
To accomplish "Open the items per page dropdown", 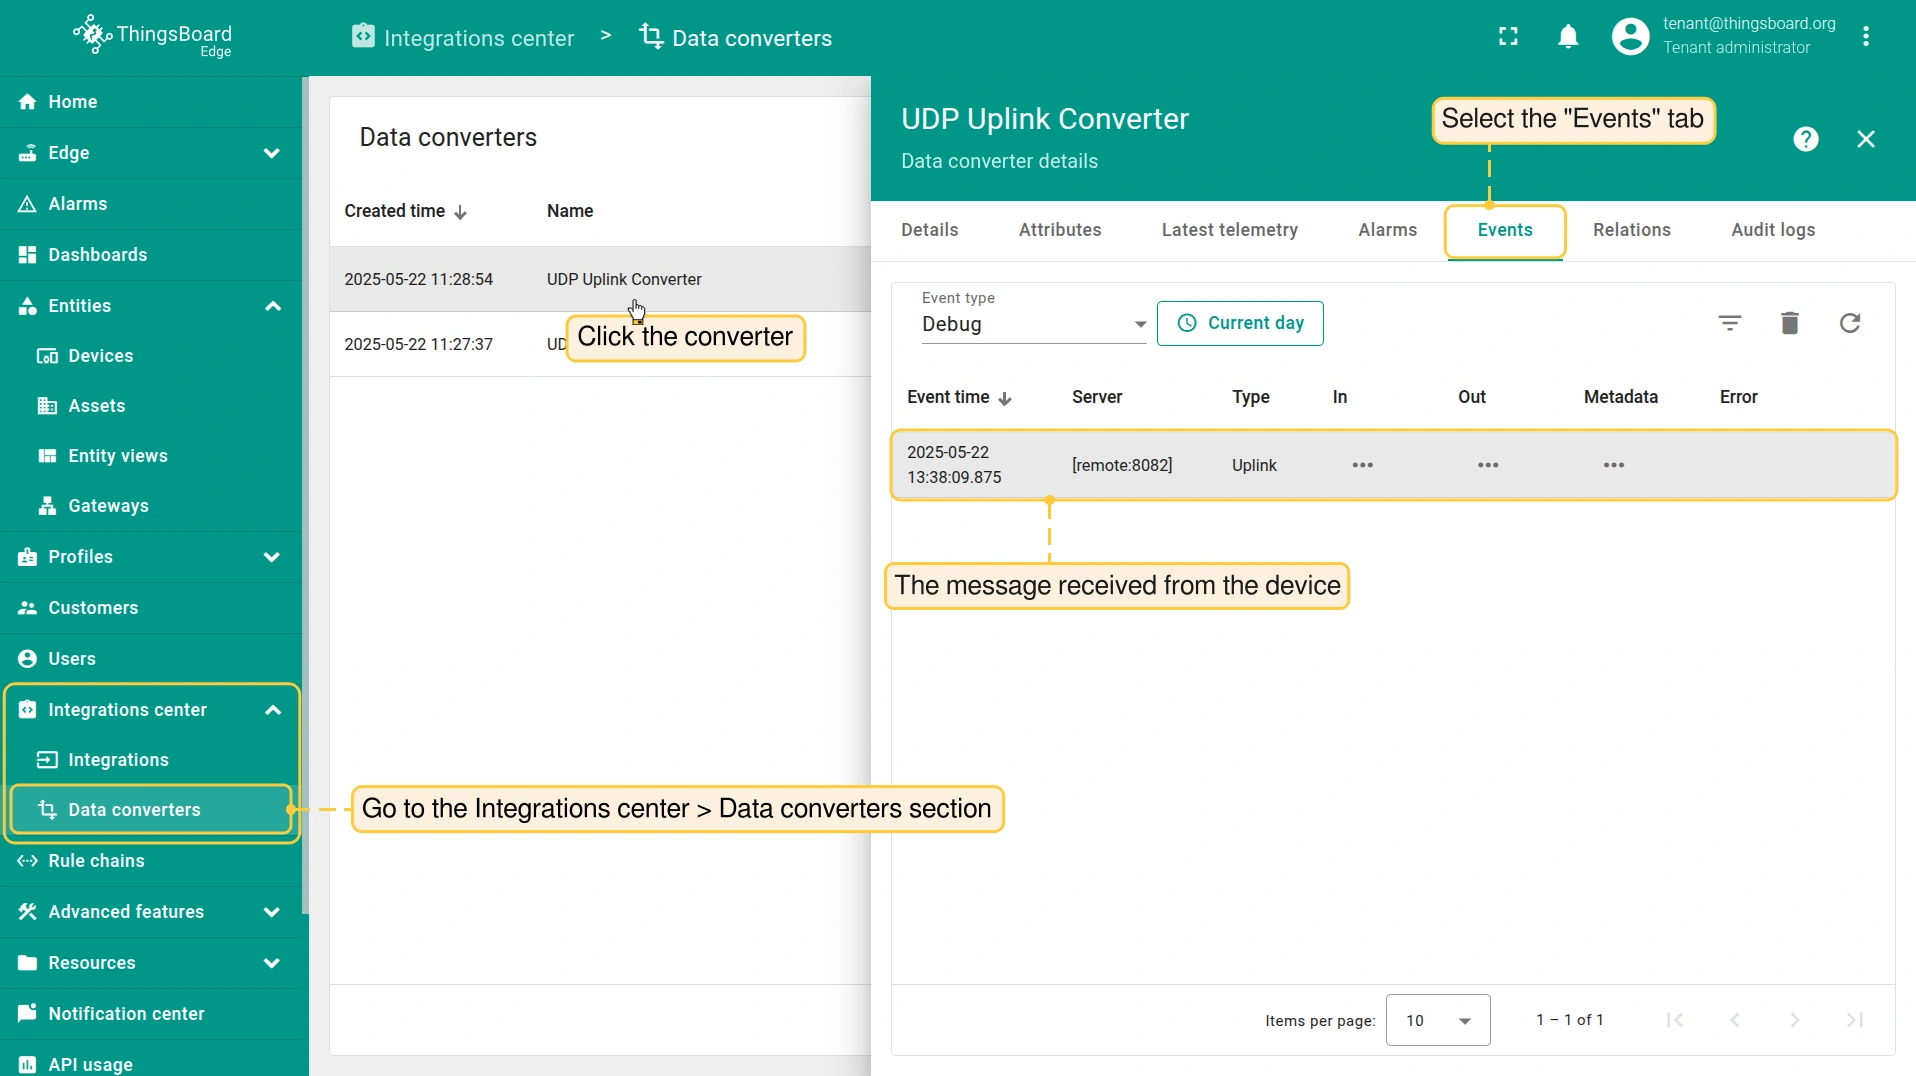I will (x=1437, y=1020).
